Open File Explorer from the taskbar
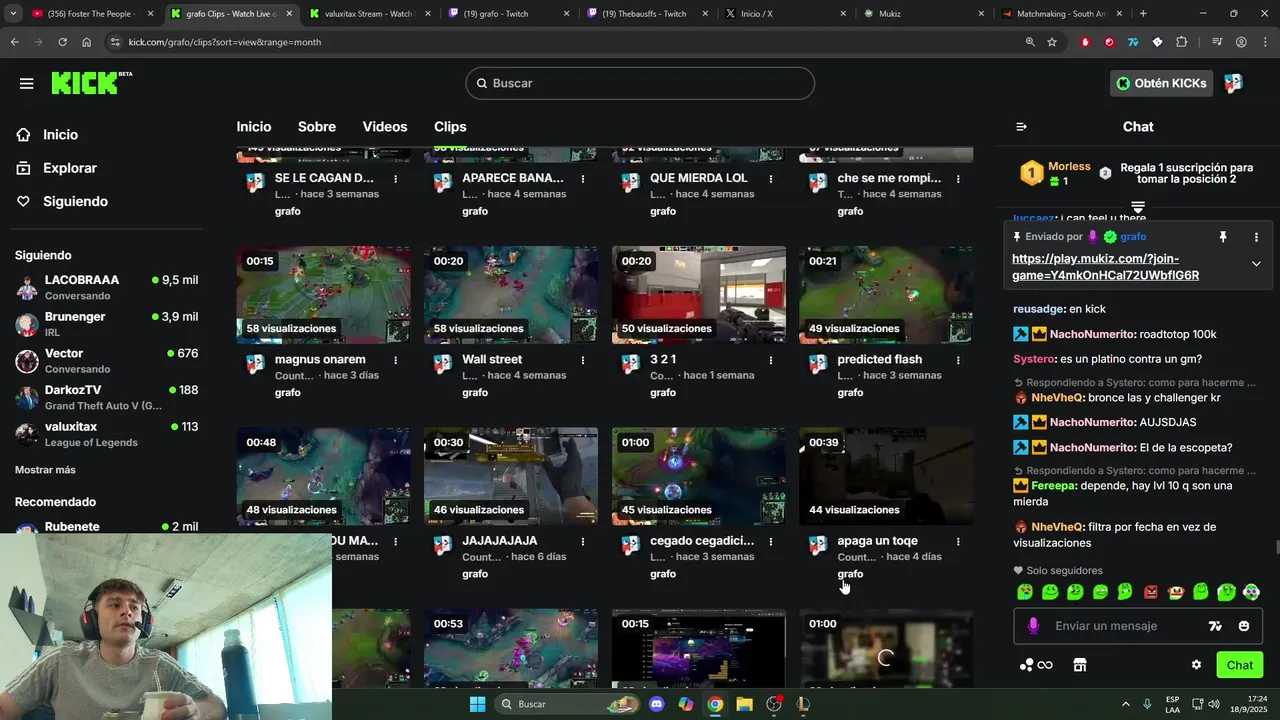The image size is (1280, 720). [x=744, y=704]
